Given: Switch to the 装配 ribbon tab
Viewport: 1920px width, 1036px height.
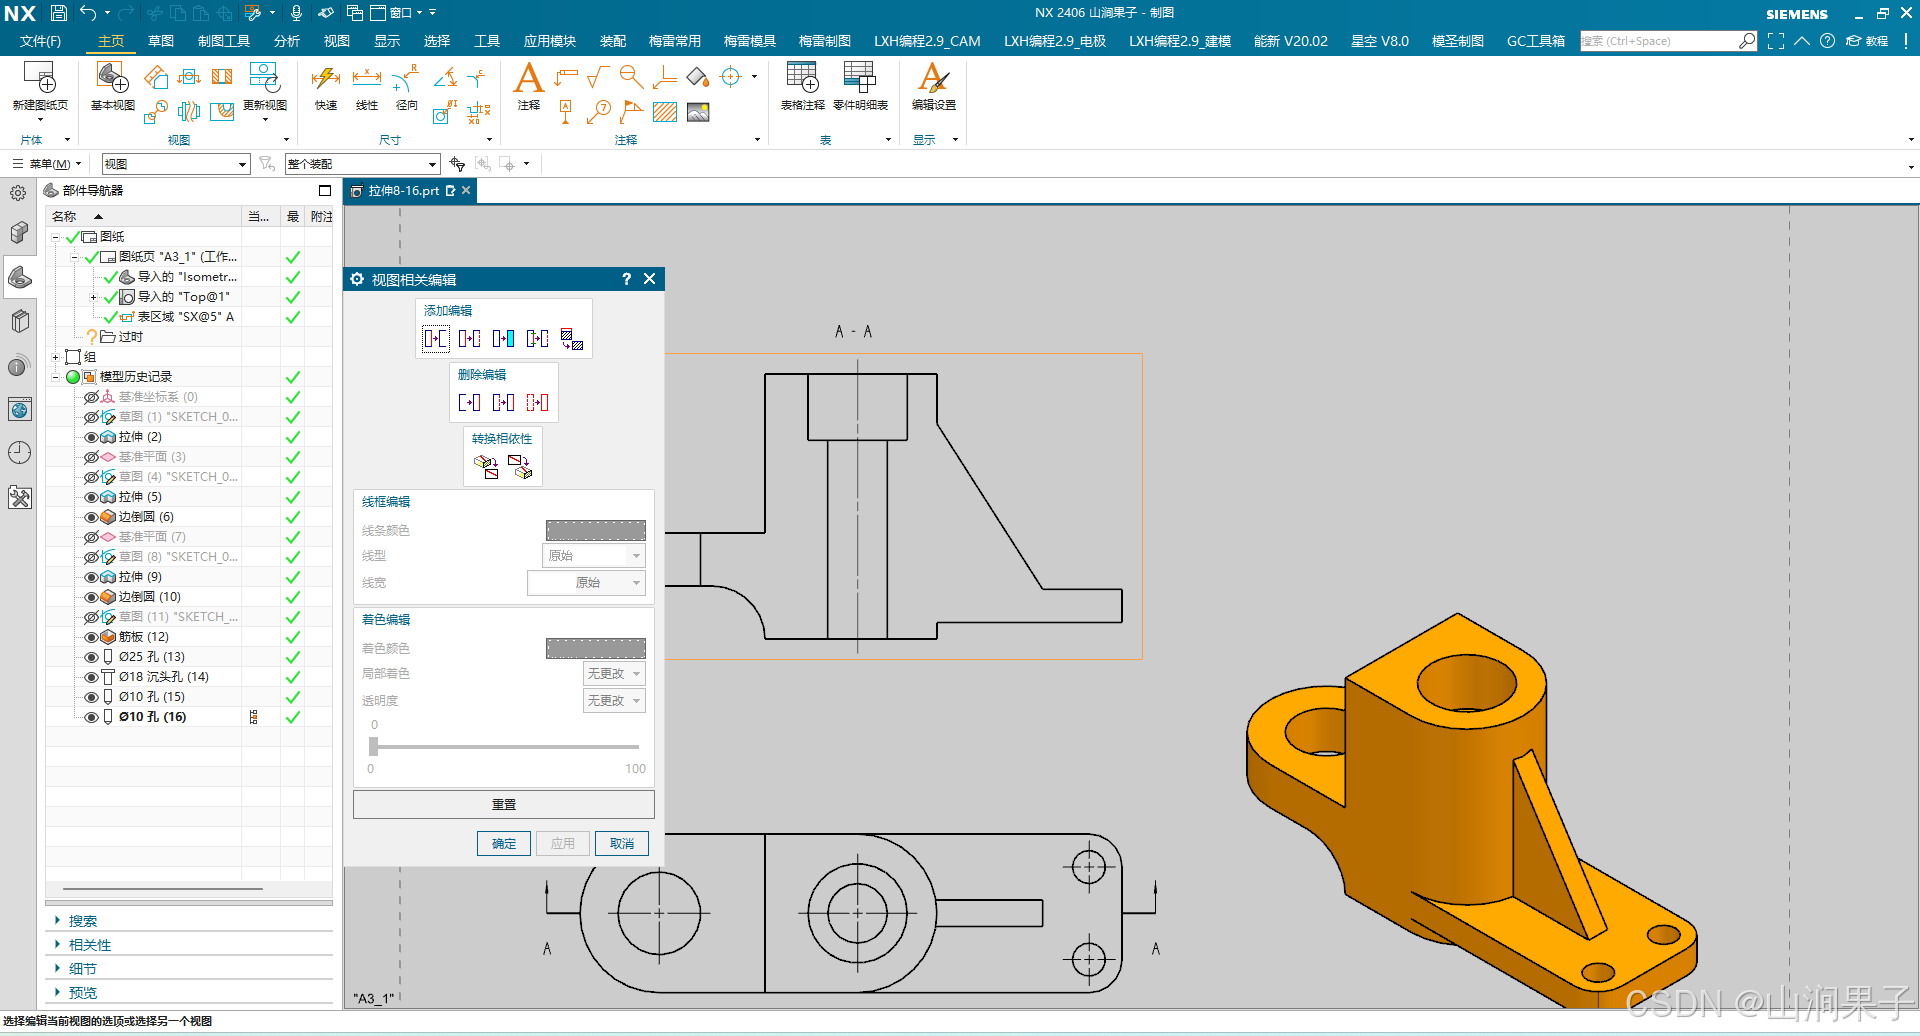Looking at the screenshot, I should click(x=613, y=41).
